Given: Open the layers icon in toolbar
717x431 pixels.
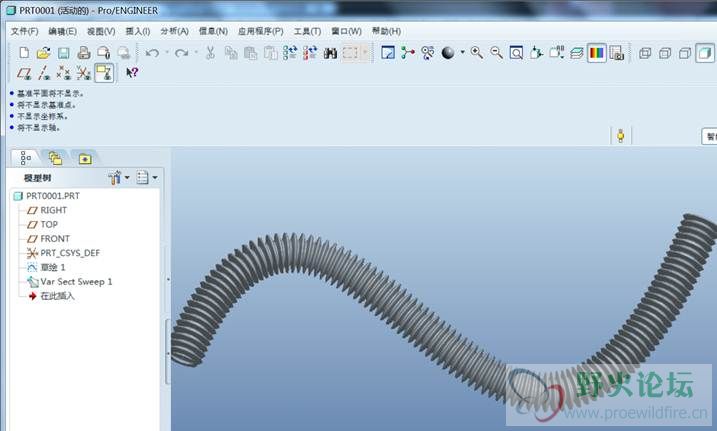Looking at the screenshot, I should (577, 53).
